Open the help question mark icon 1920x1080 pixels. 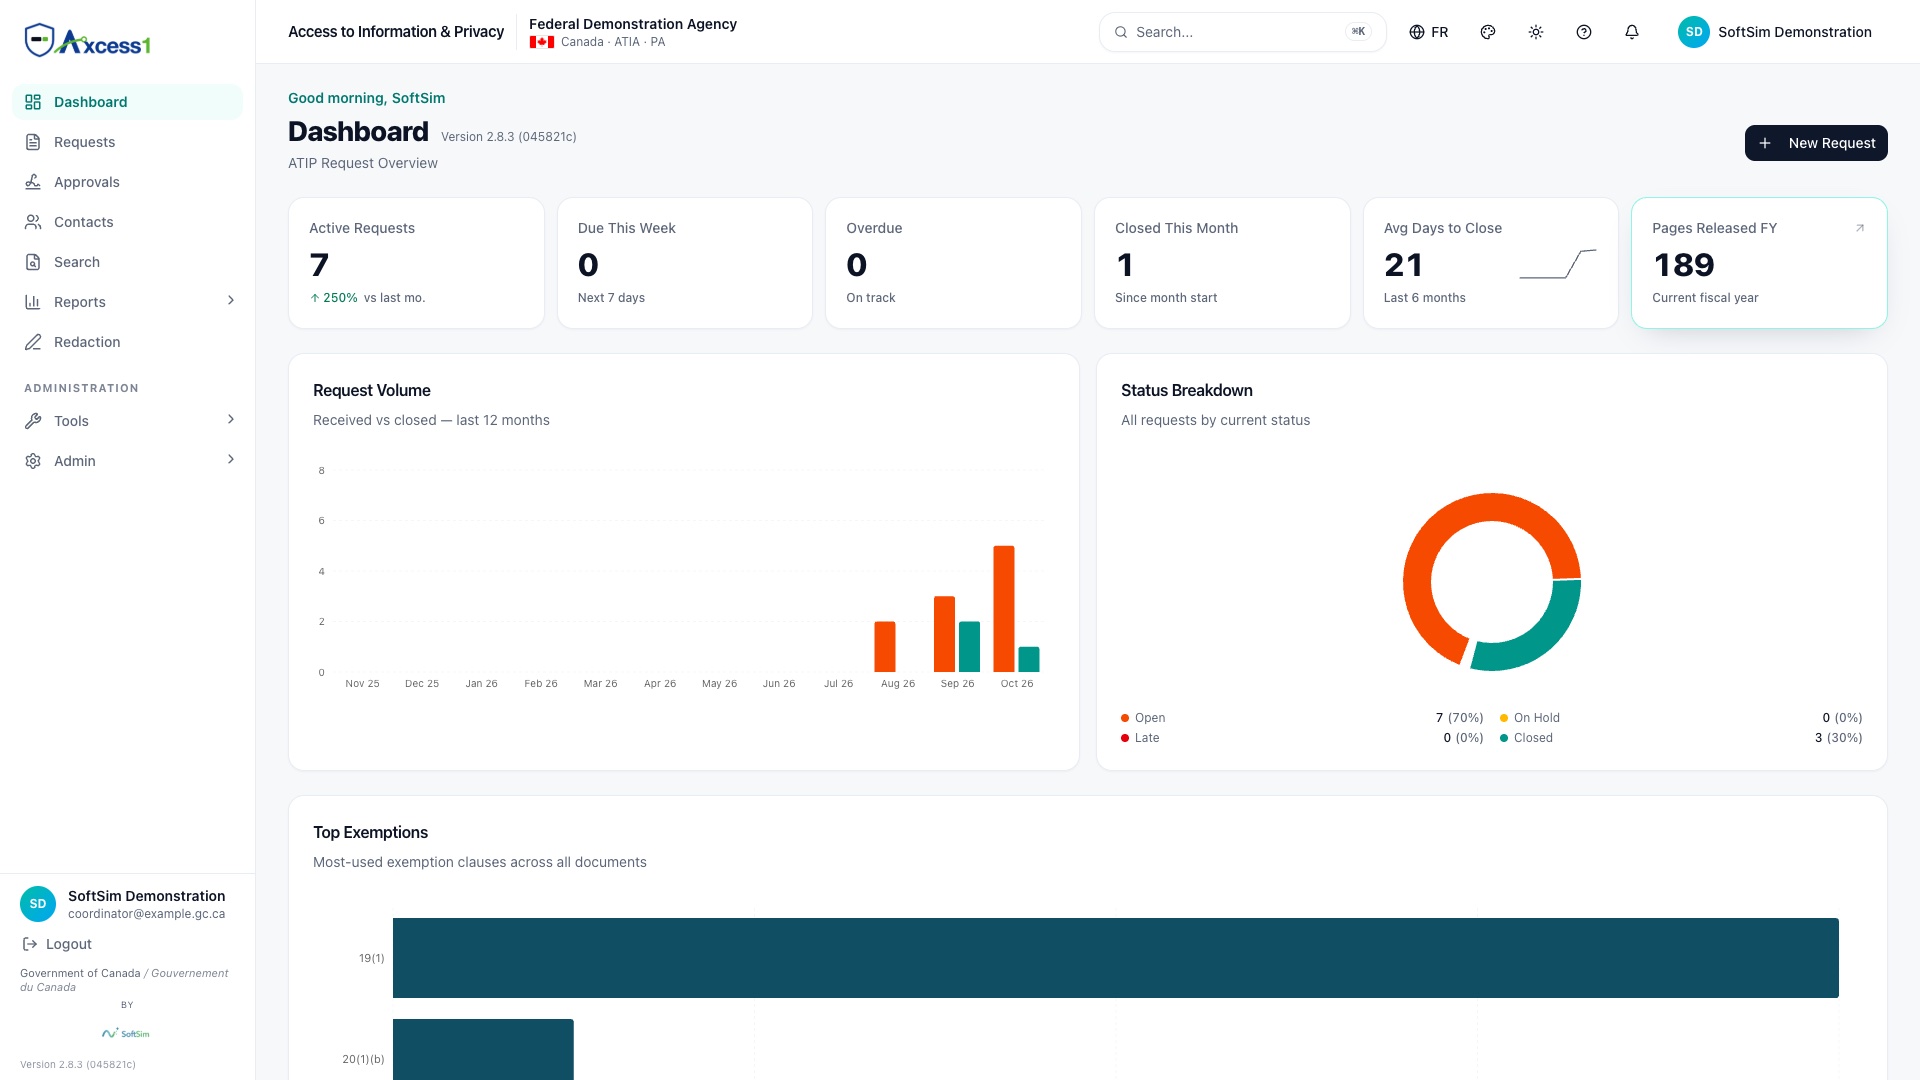click(1584, 32)
